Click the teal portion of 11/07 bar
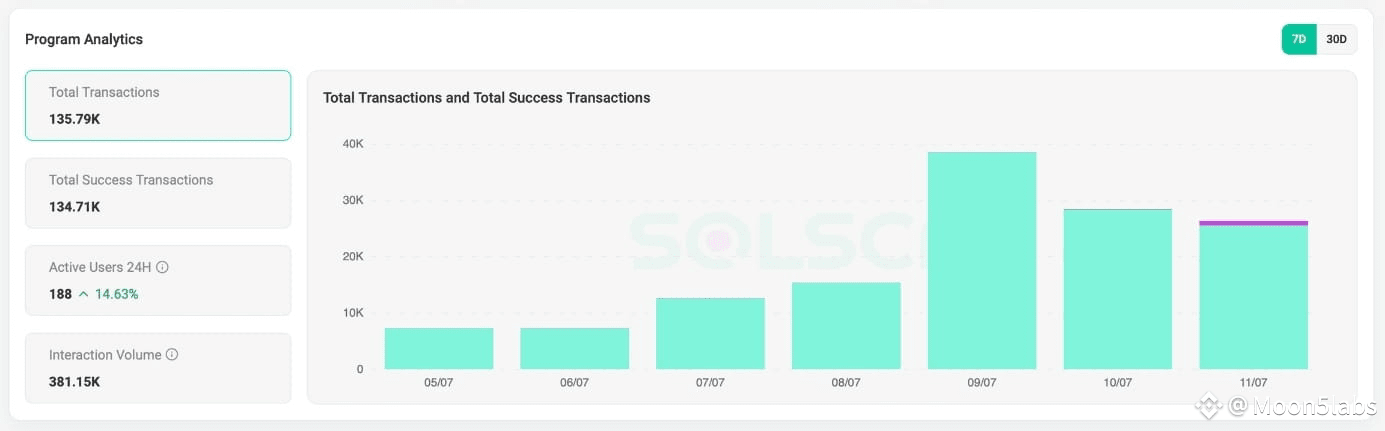1385x431 pixels. [x=1253, y=298]
